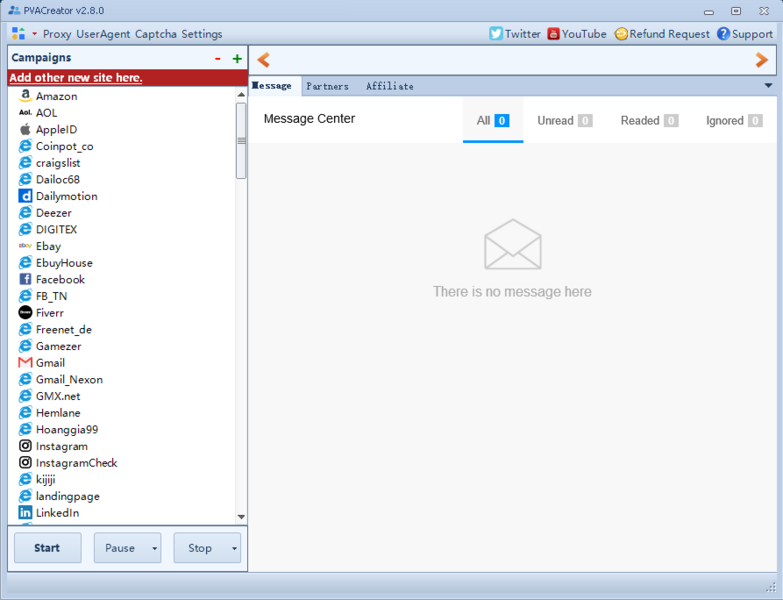Click the Deezer browser icon
This screenshot has height=600, width=783.
(25, 213)
